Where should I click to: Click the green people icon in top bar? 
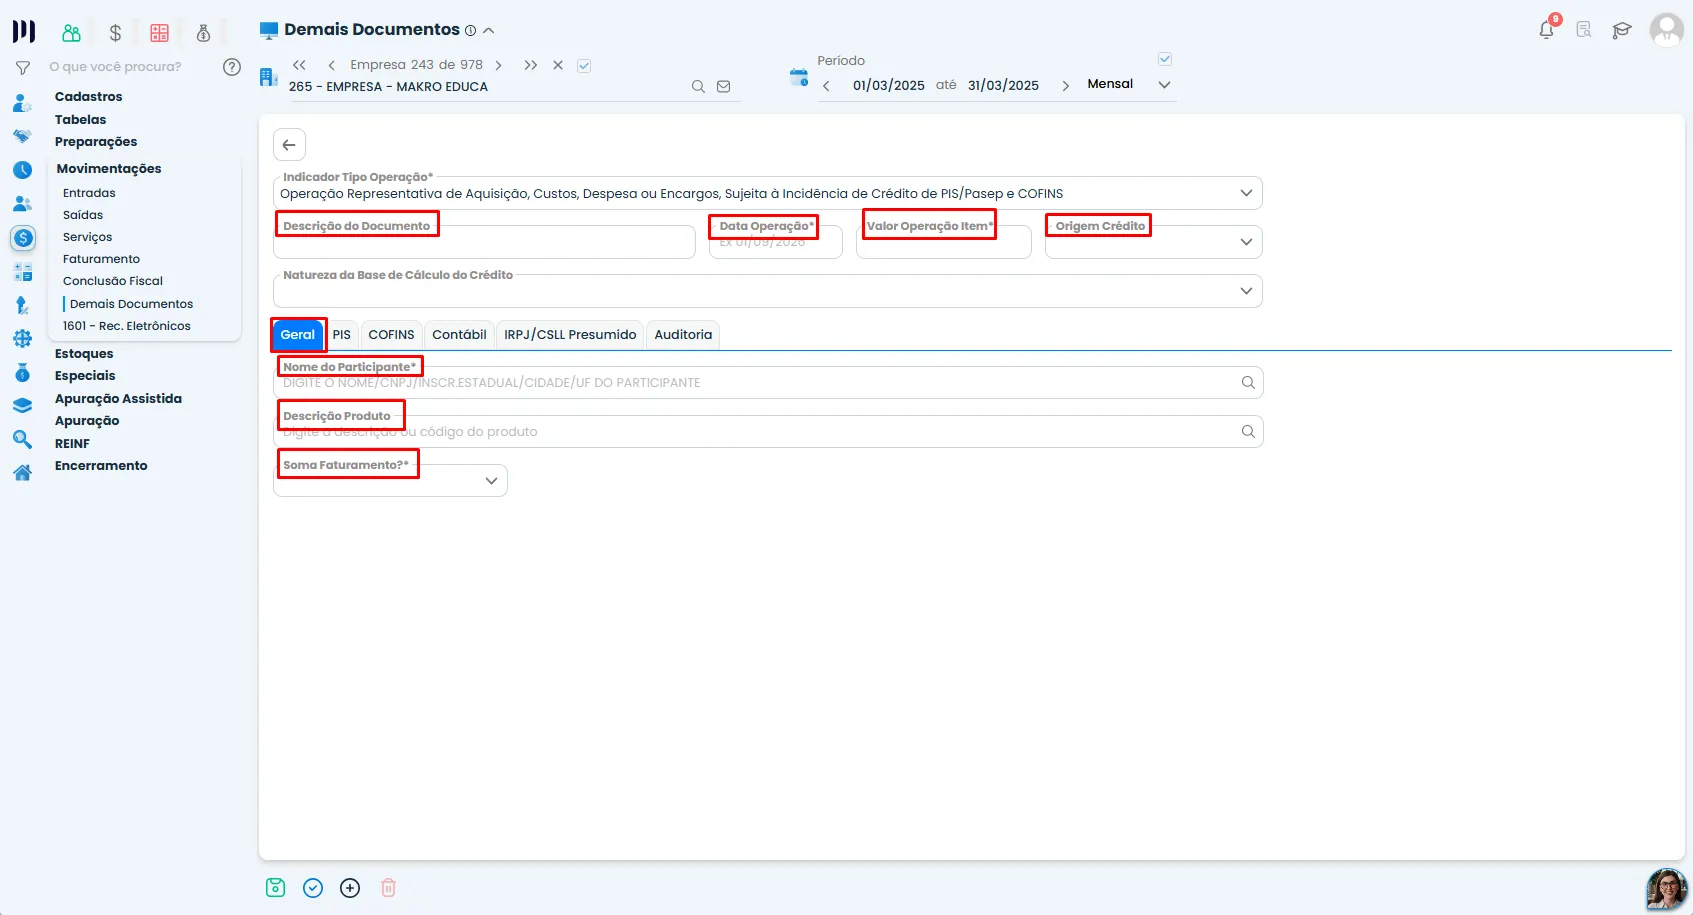click(71, 33)
